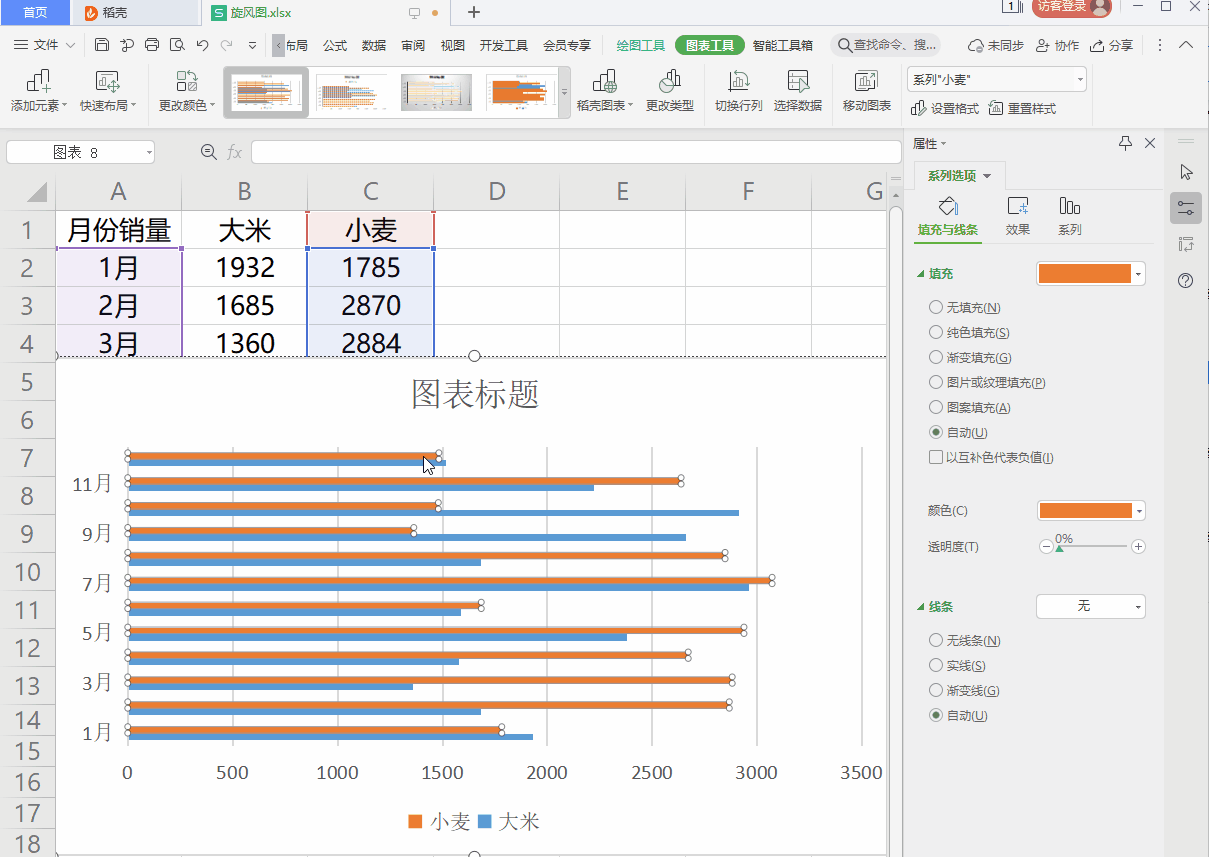Click Reset Style (重置样式)

click(x=1022, y=108)
